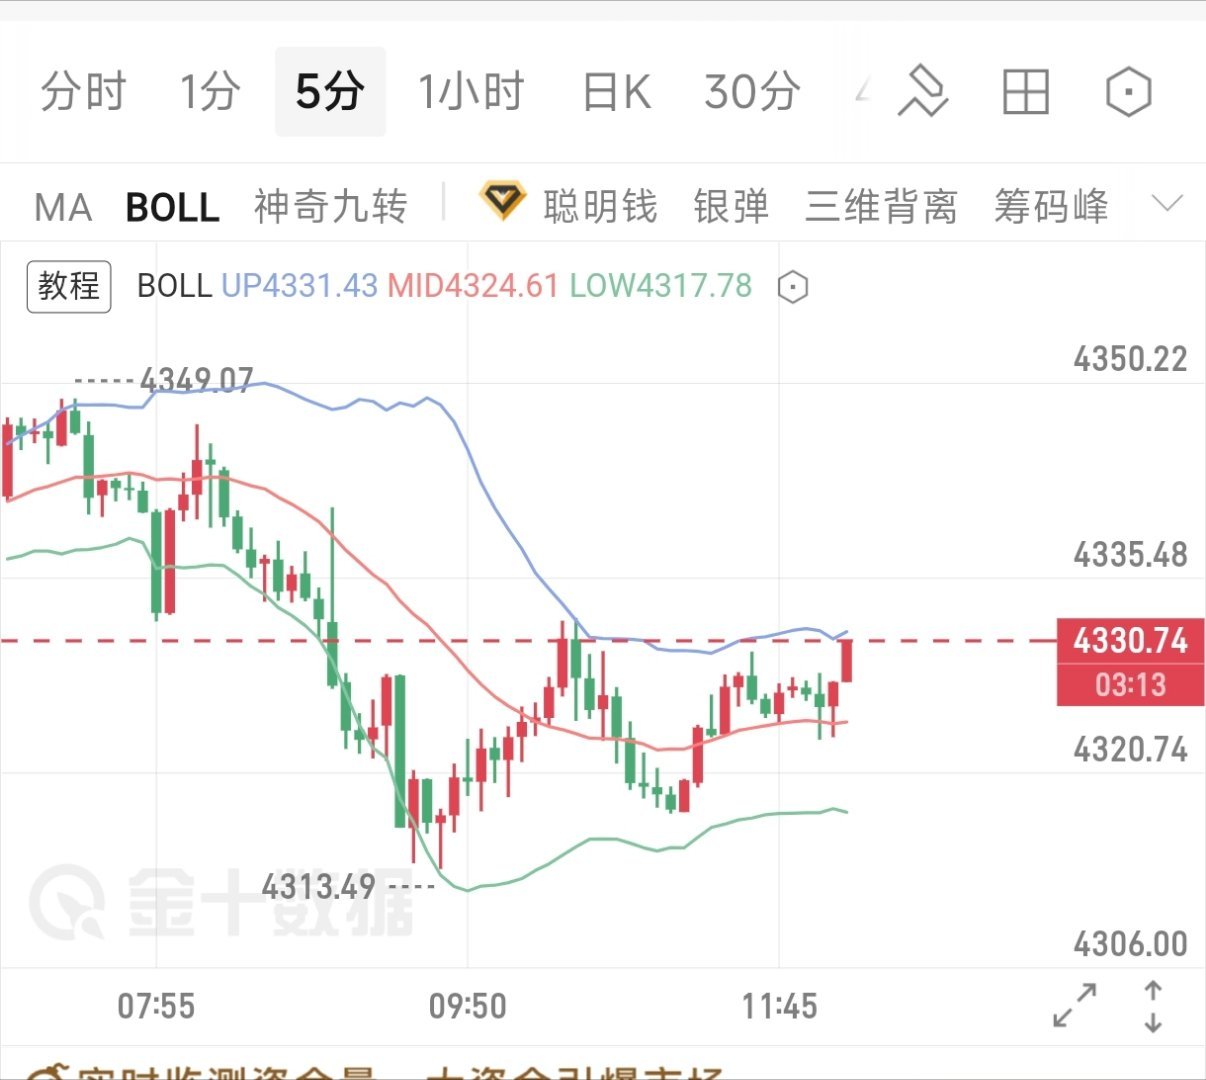The width and height of the screenshot is (1206, 1080).
Task: Switch to the 日K chart
Action: 617,92
